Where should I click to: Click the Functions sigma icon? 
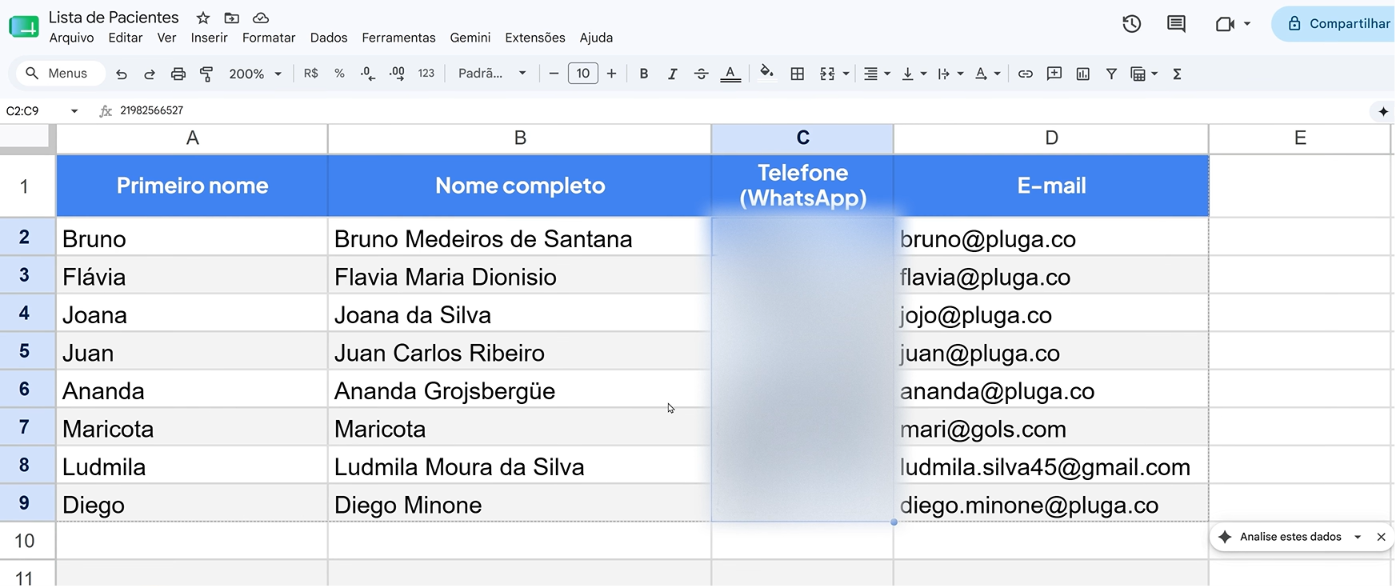point(1177,74)
